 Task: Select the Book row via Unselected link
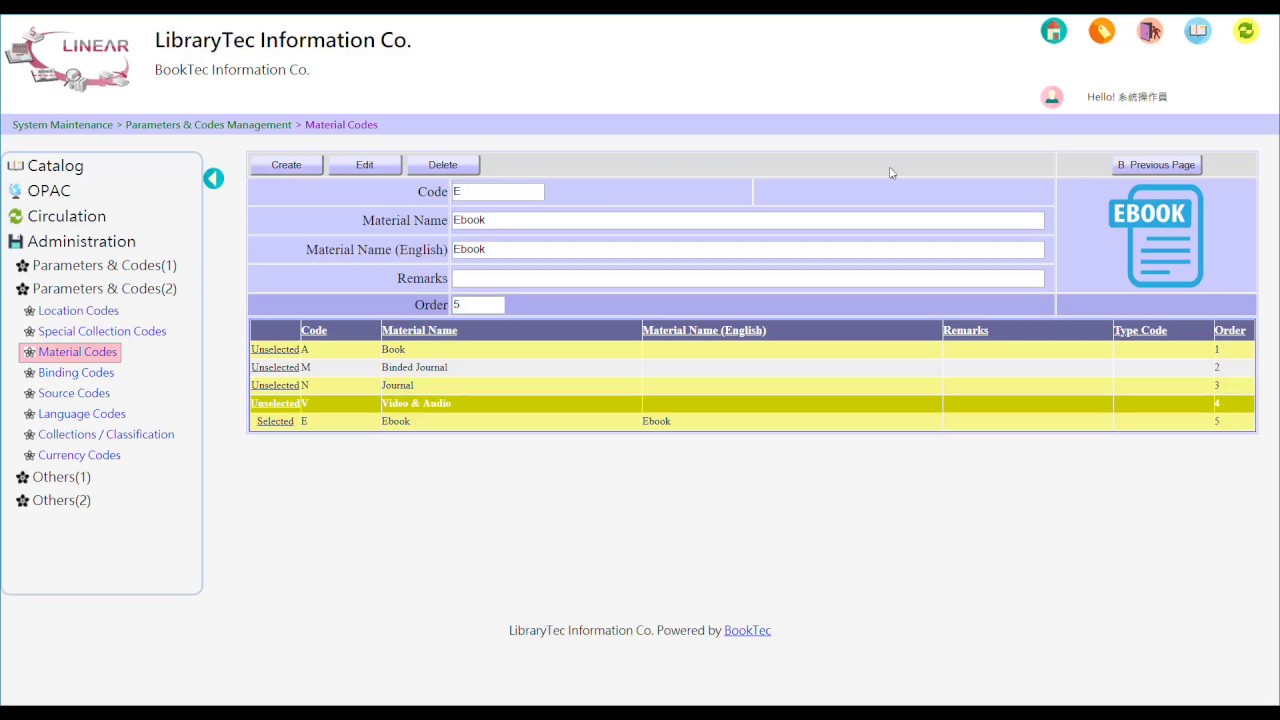point(275,350)
